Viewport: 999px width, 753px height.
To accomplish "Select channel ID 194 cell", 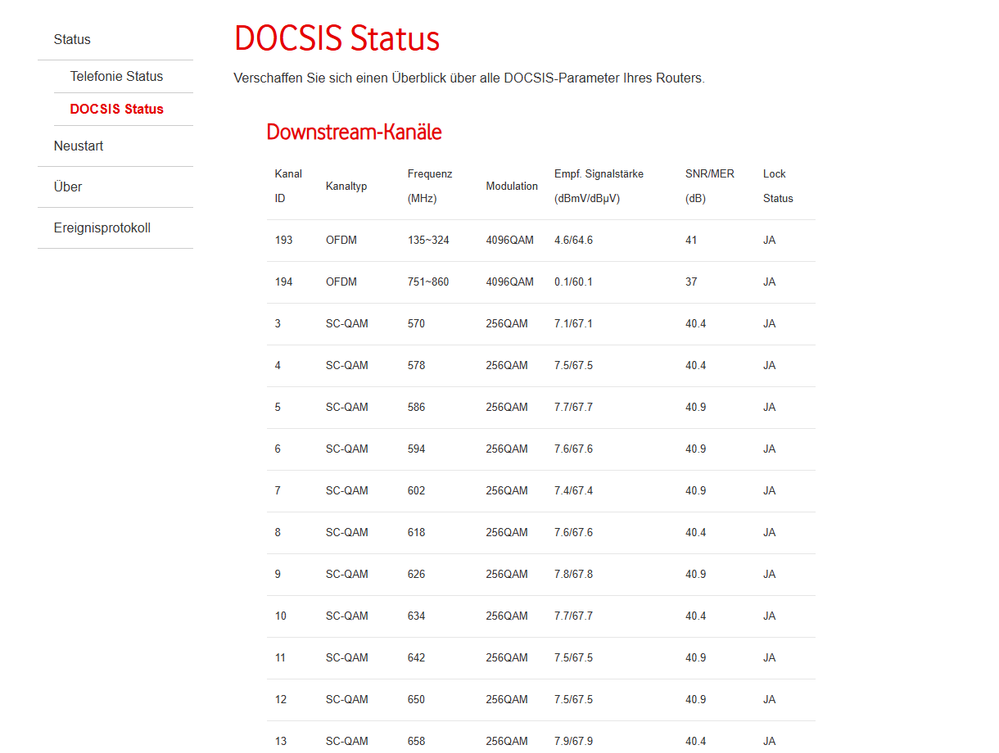I will [284, 282].
